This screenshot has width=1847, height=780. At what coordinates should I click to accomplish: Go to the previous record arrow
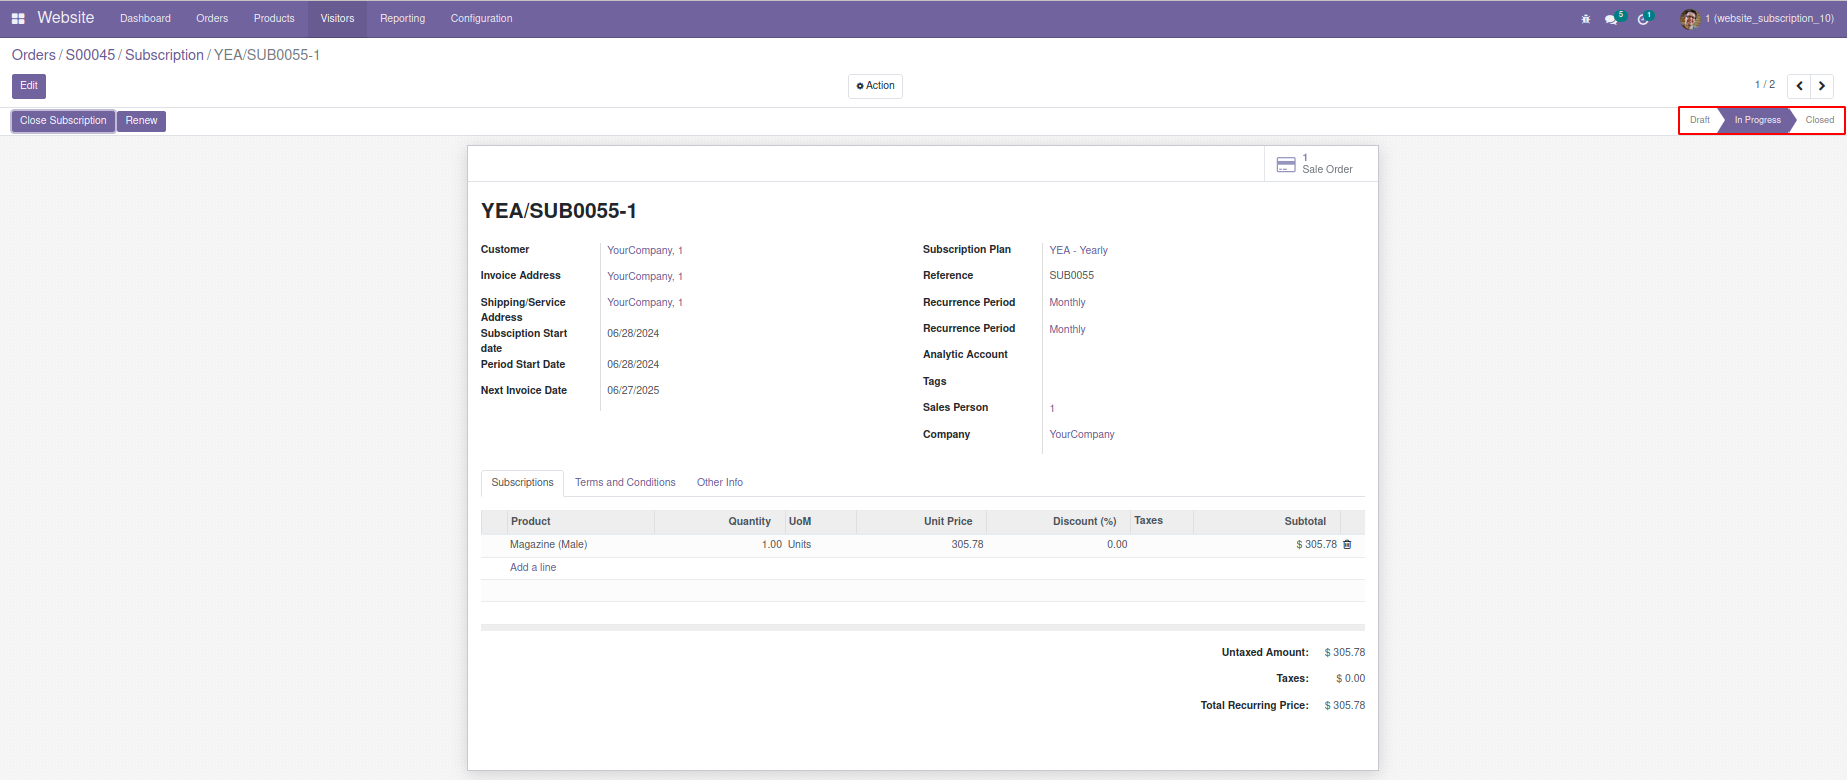1799,86
